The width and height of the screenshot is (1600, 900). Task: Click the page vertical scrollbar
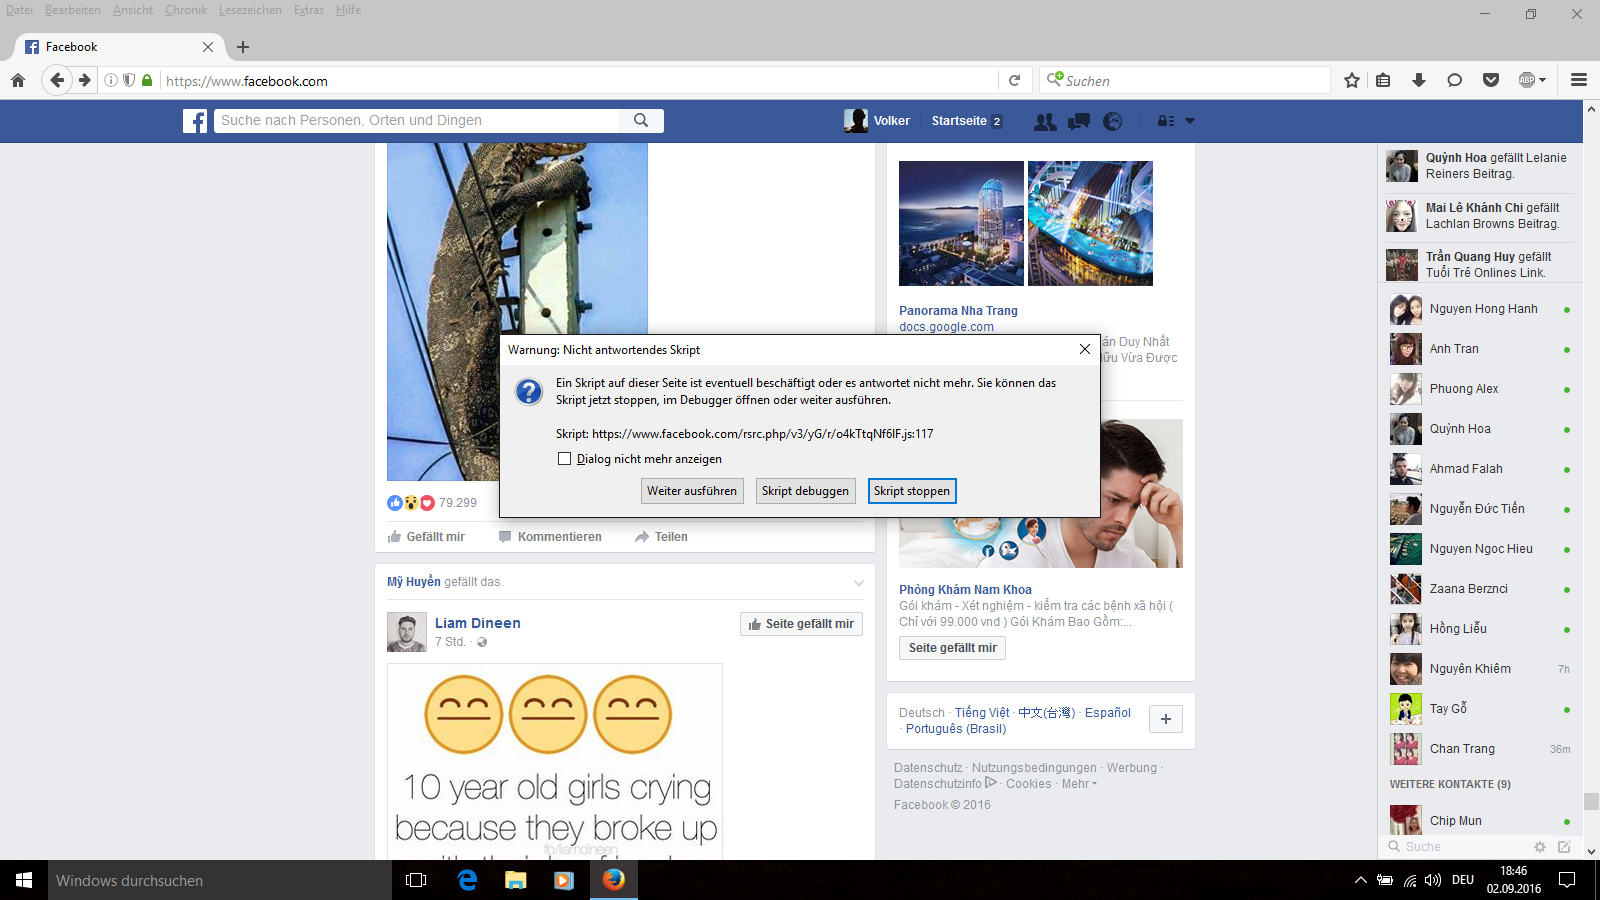coord(1591,500)
